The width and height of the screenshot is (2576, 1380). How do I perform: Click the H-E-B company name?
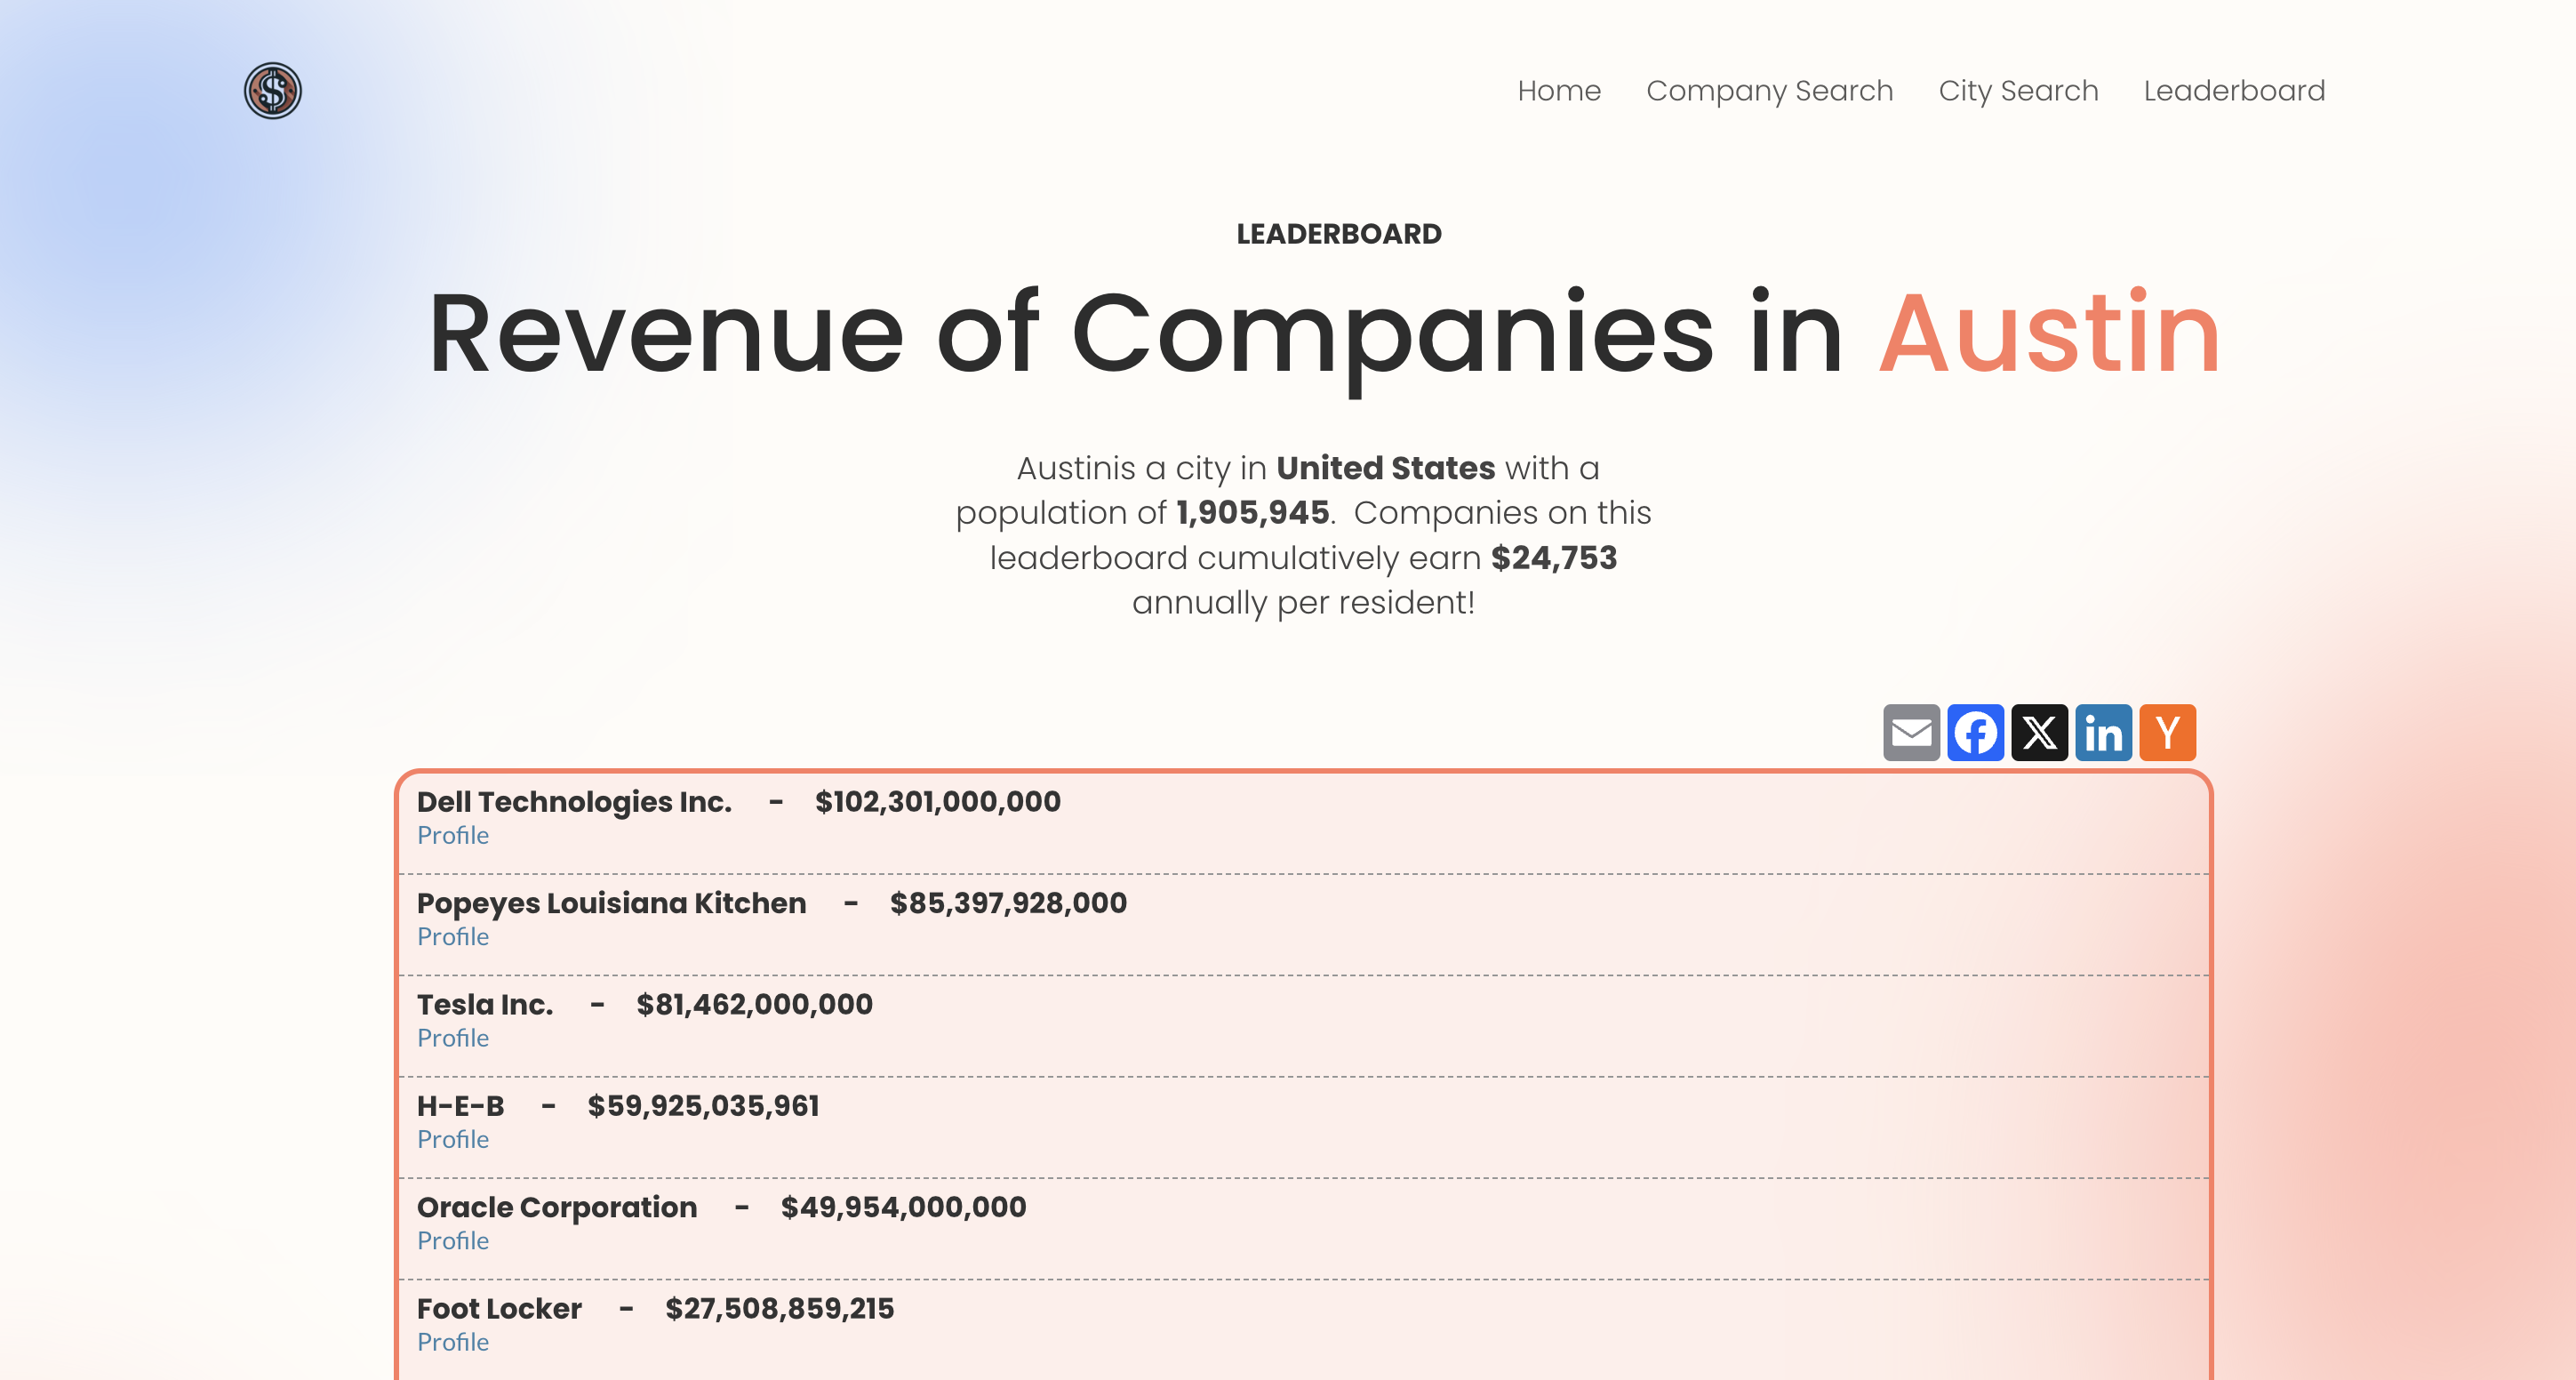(x=460, y=1106)
